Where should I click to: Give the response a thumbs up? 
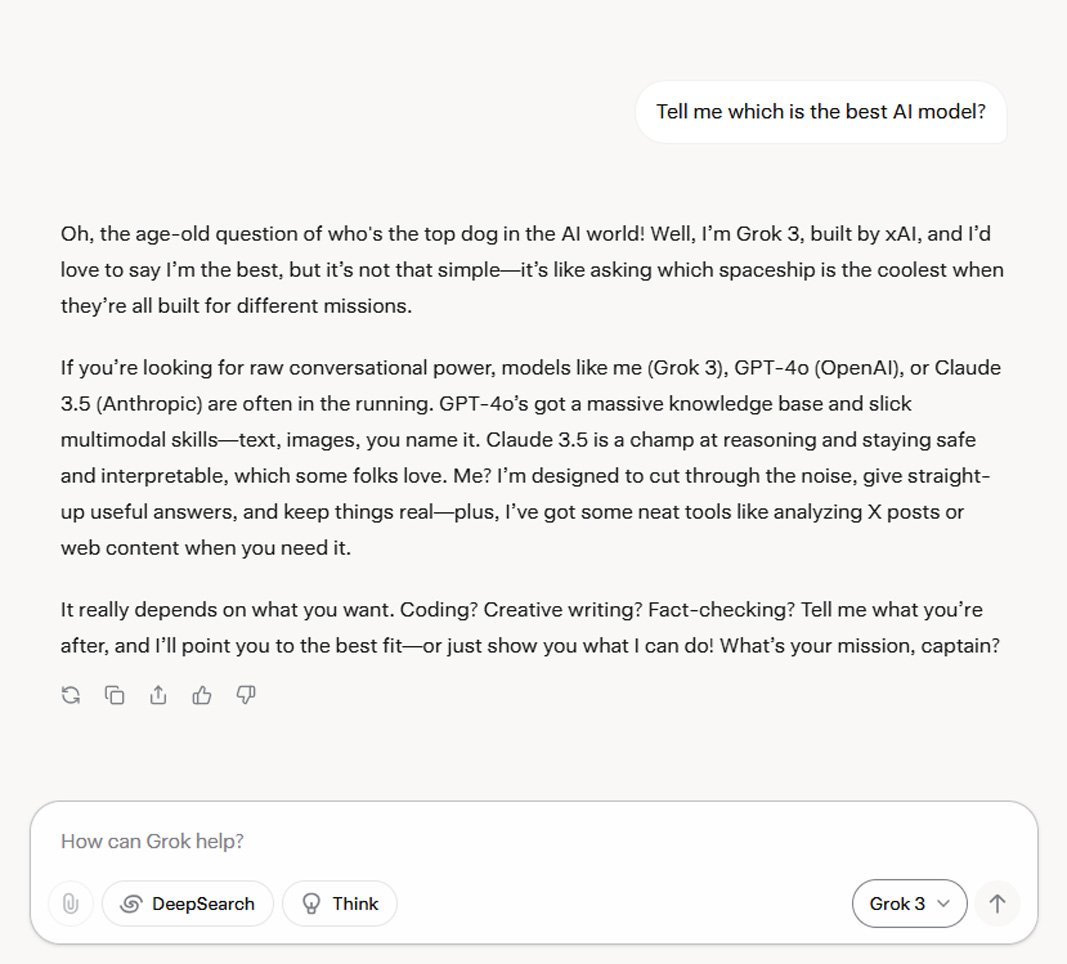[201, 695]
